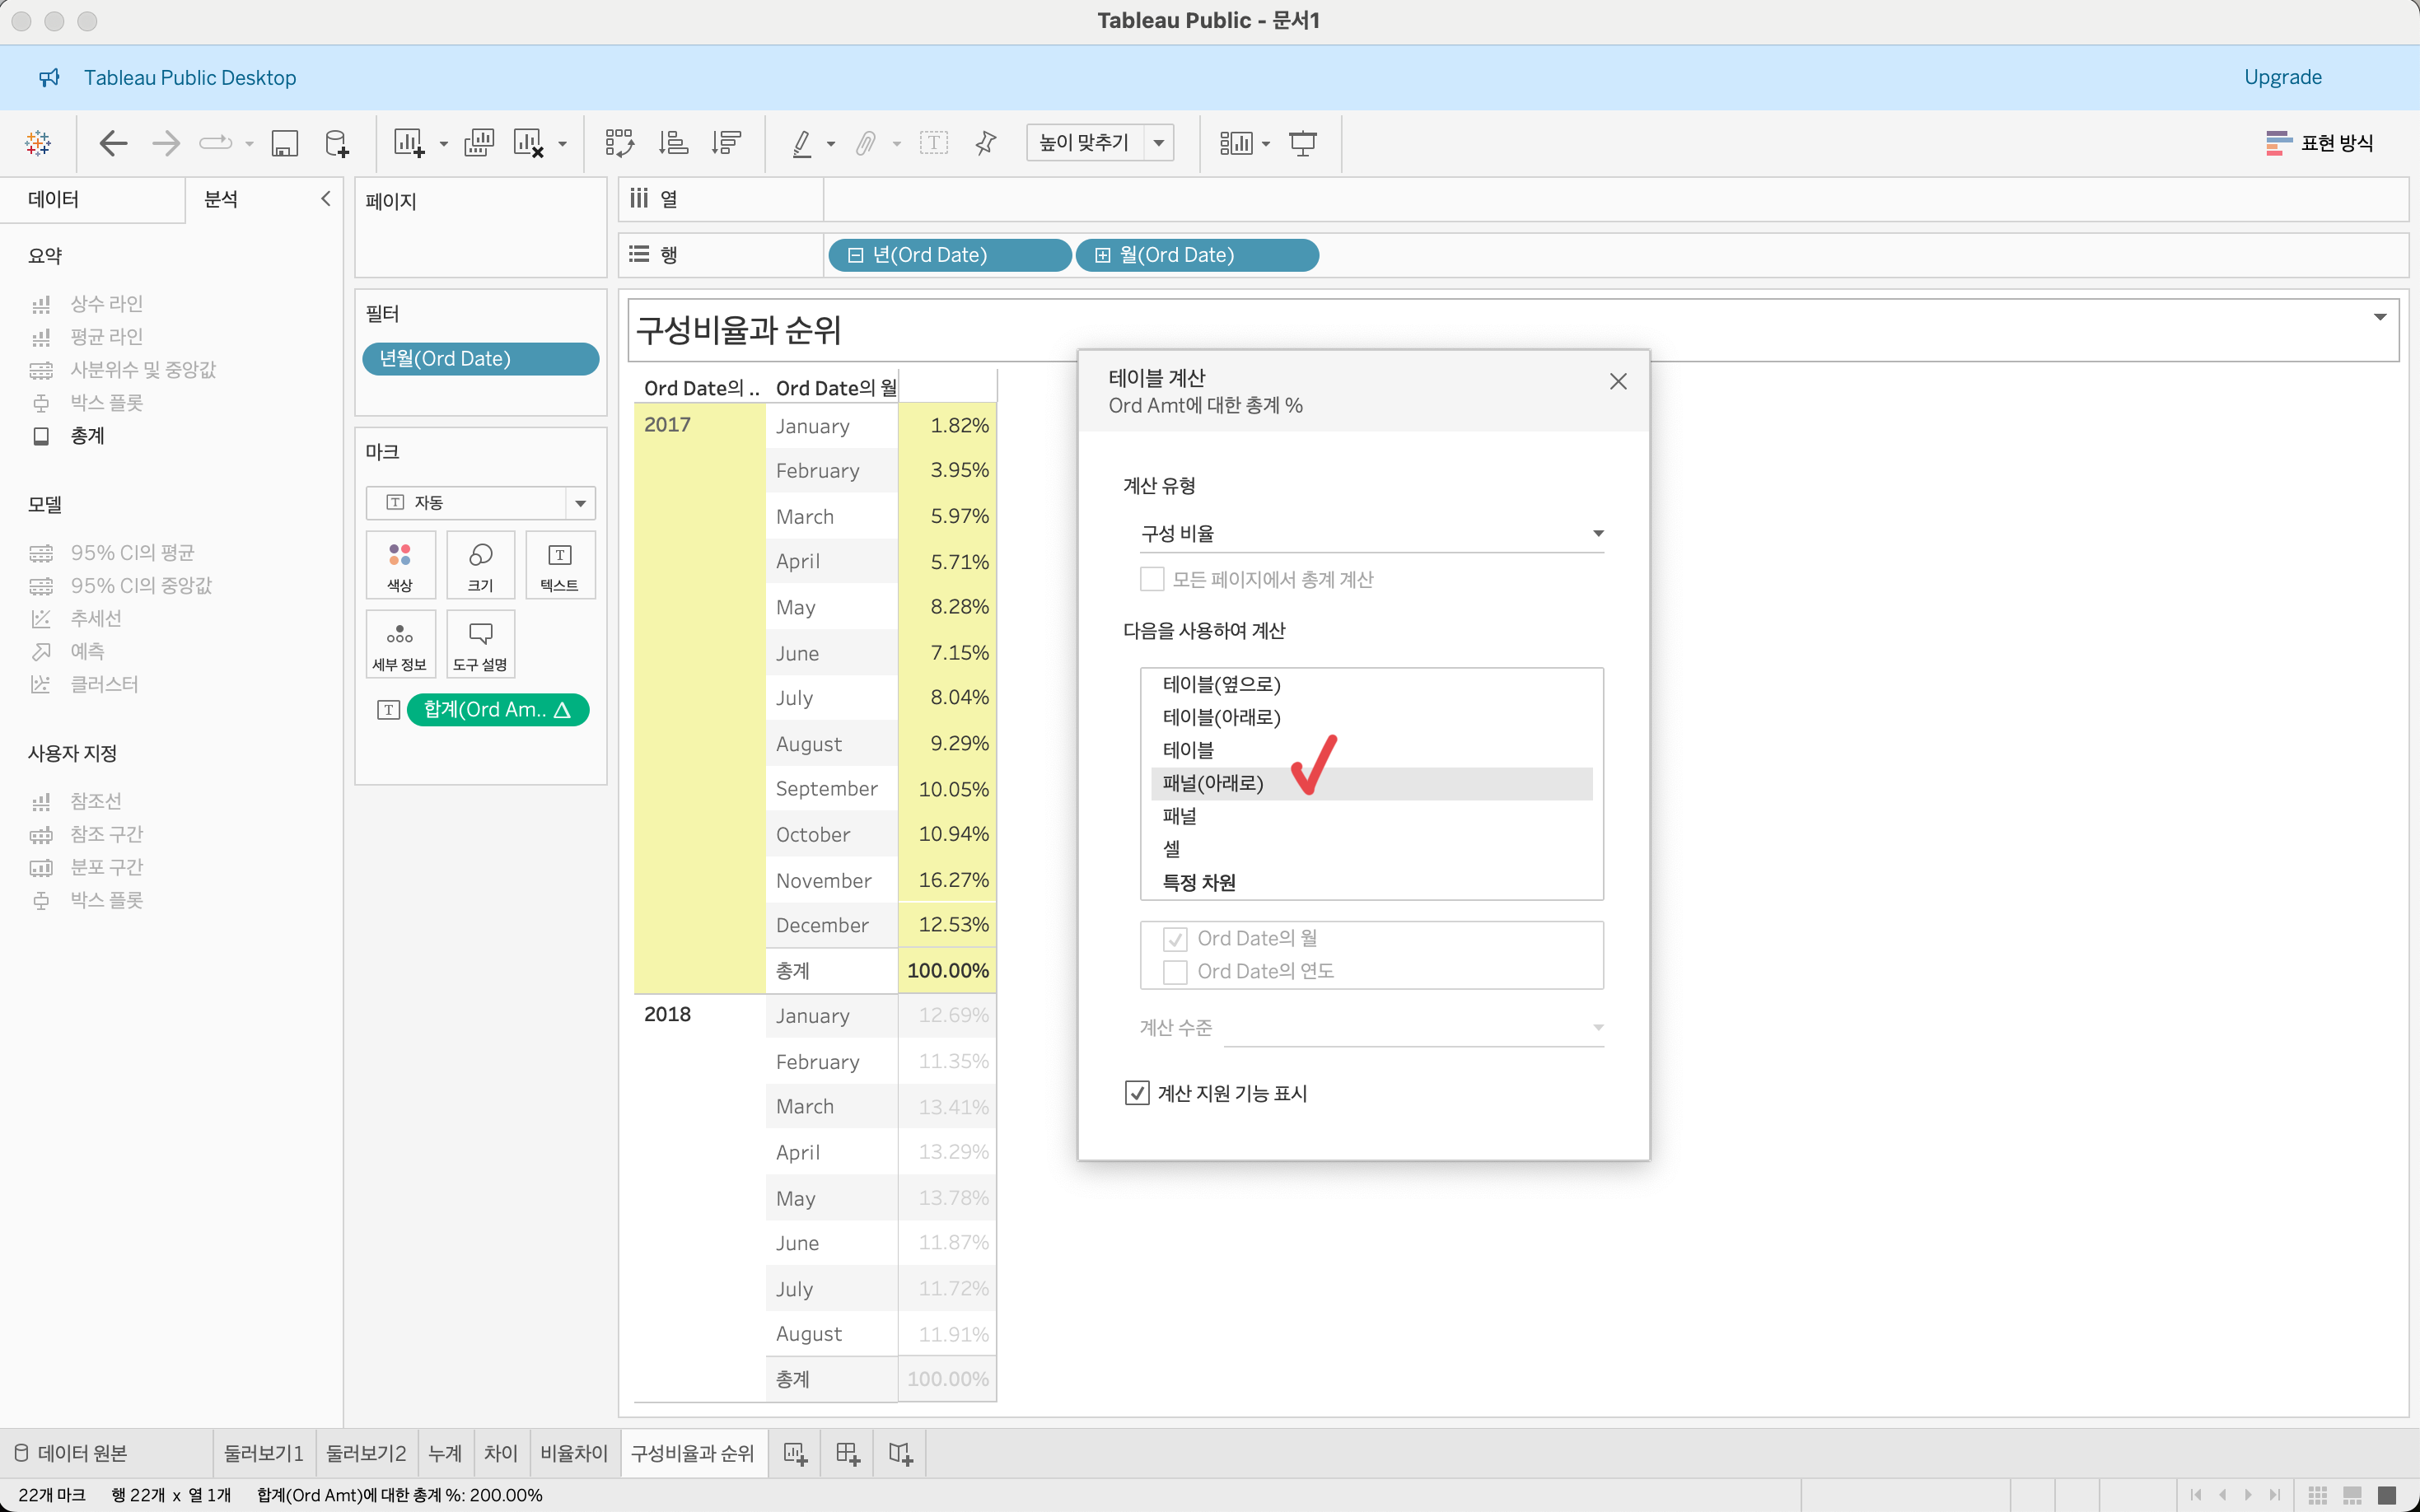
Task: Click the save icon in toolbar
Action: [x=285, y=143]
